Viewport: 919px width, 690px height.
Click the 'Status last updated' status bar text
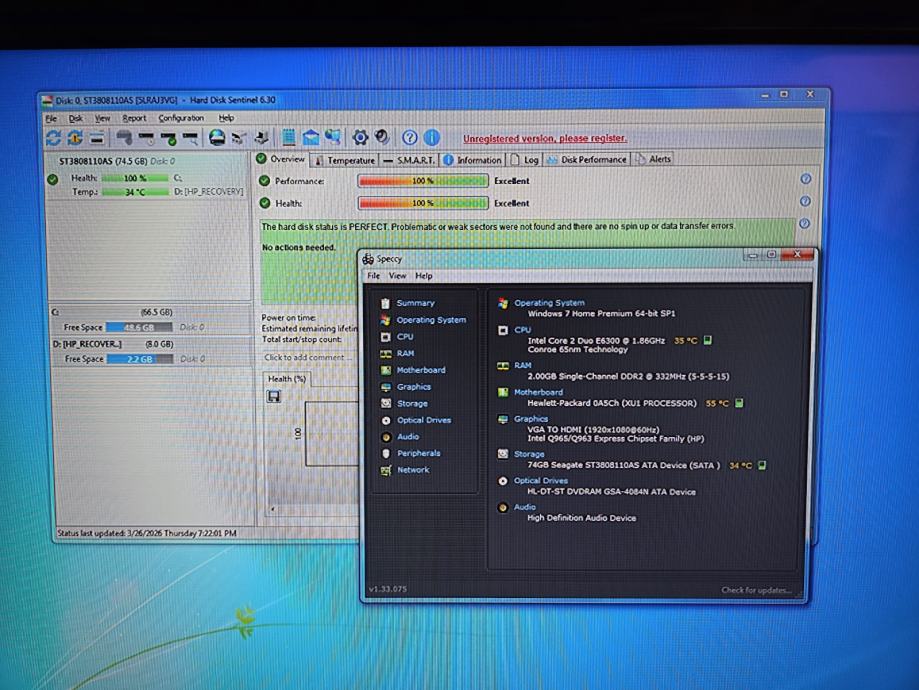pos(147,533)
